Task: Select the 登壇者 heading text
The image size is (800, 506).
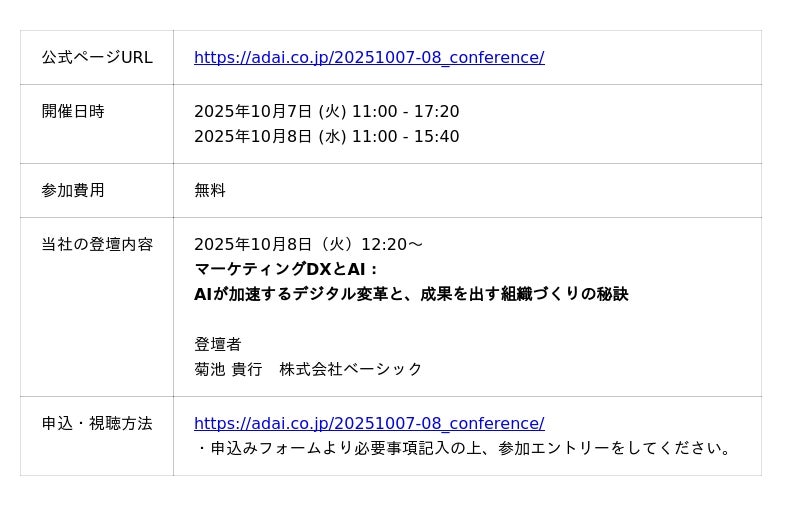Action: [x=218, y=345]
